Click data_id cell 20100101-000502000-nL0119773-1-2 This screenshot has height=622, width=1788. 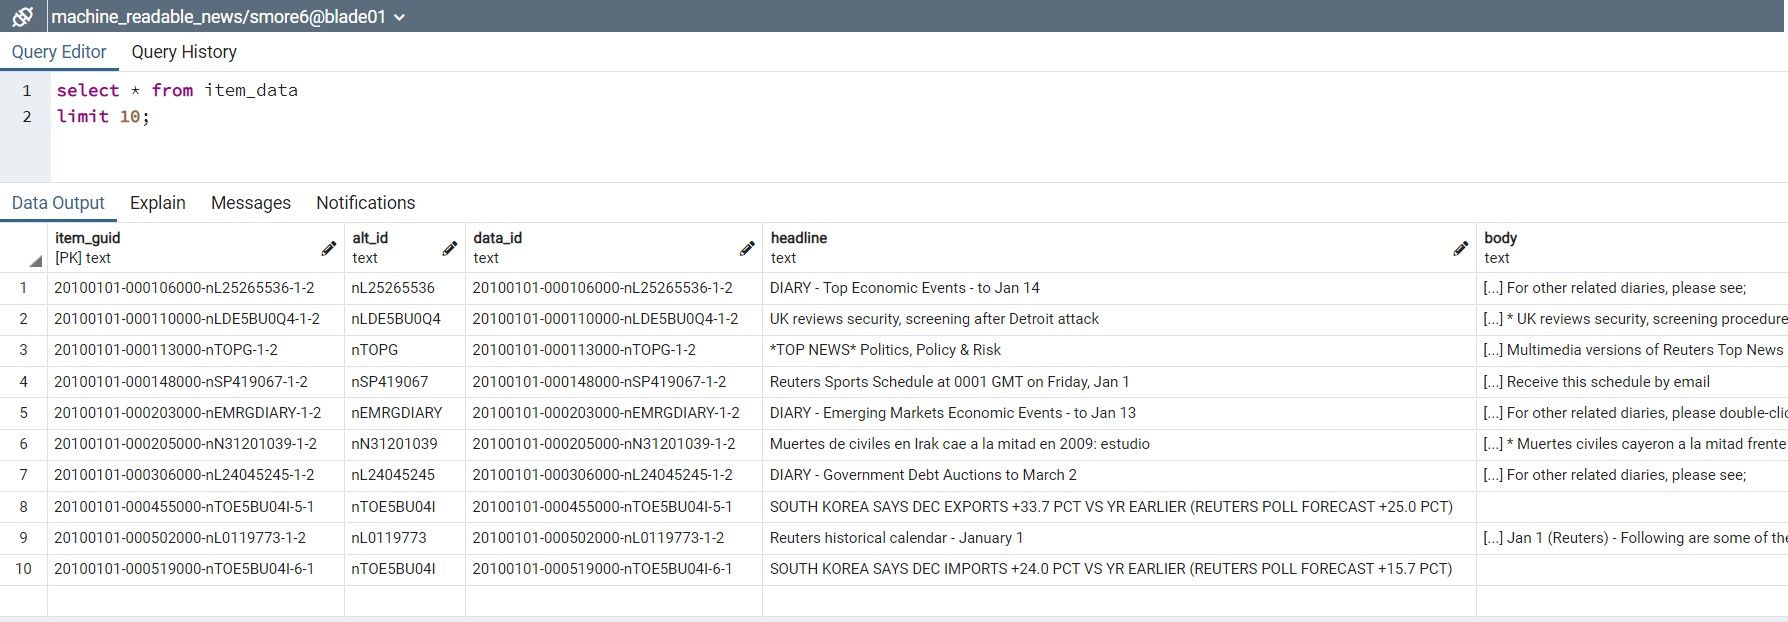[614, 538]
